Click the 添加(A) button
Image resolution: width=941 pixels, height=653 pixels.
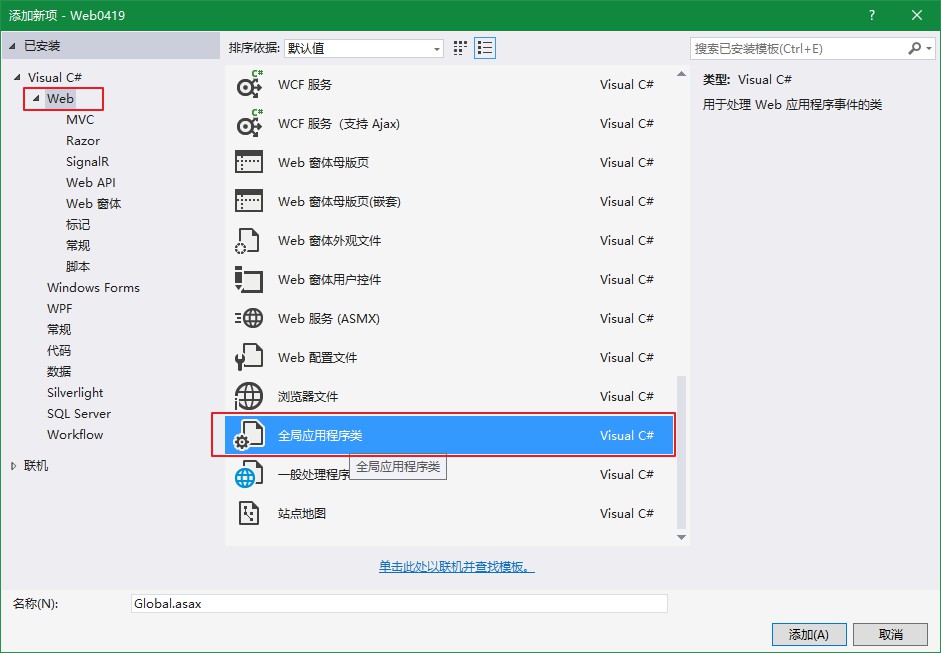click(809, 635)
